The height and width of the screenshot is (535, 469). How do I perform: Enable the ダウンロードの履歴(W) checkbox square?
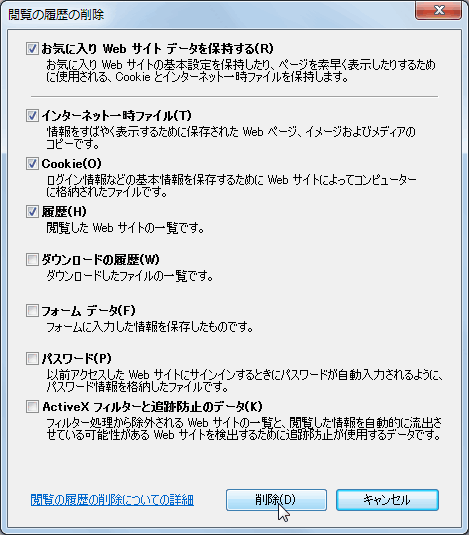(32, 260)
